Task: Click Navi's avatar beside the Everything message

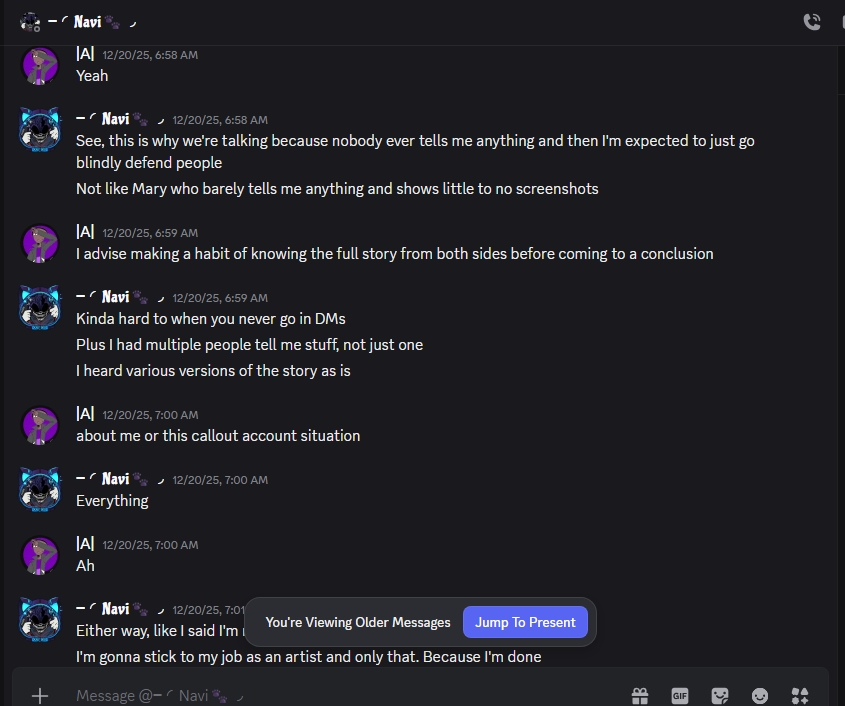Action: pos(41,490)
